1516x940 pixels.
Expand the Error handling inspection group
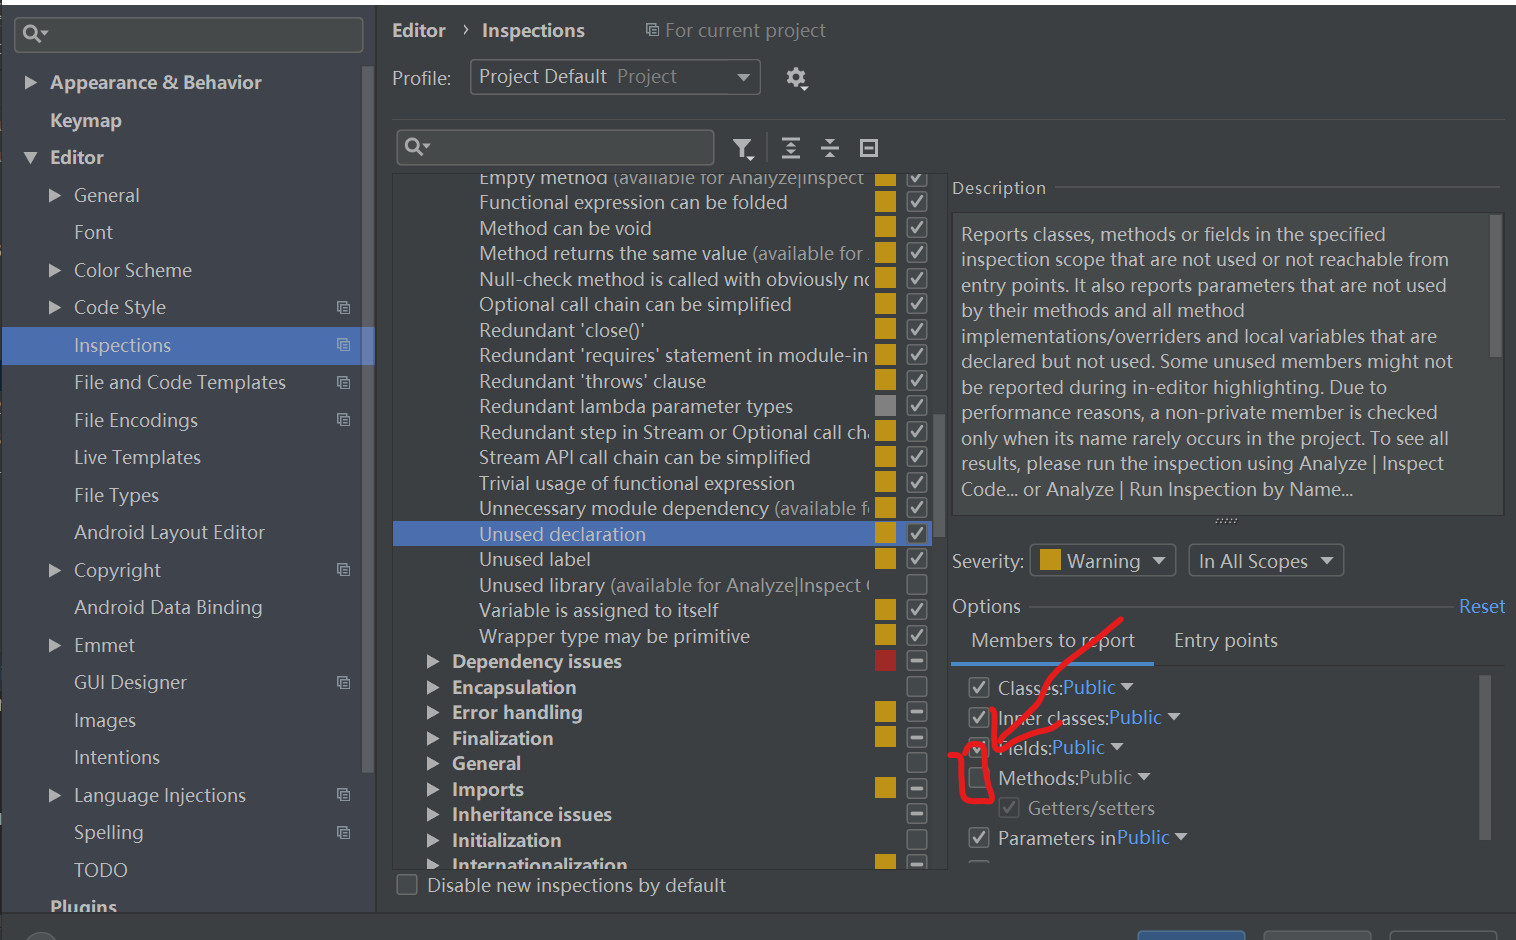pos(433,712)
